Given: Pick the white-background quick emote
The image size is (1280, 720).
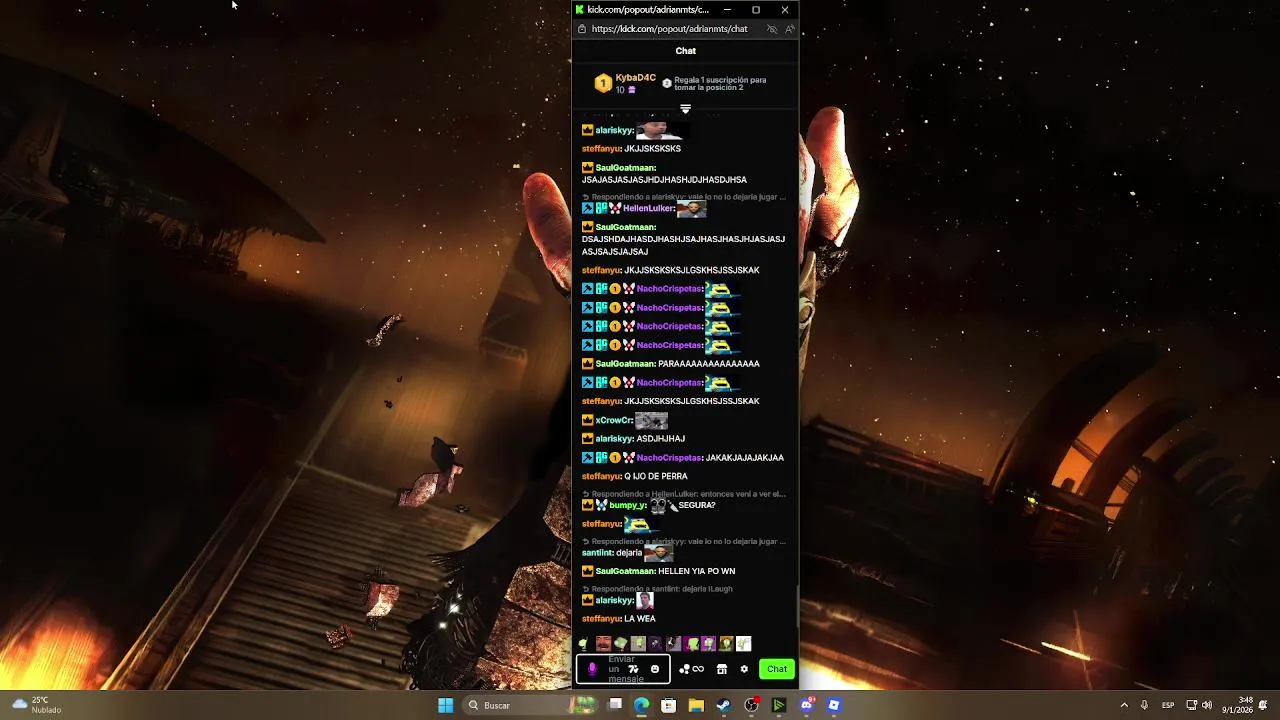Looking at the screenshot, I should point(743,644).
